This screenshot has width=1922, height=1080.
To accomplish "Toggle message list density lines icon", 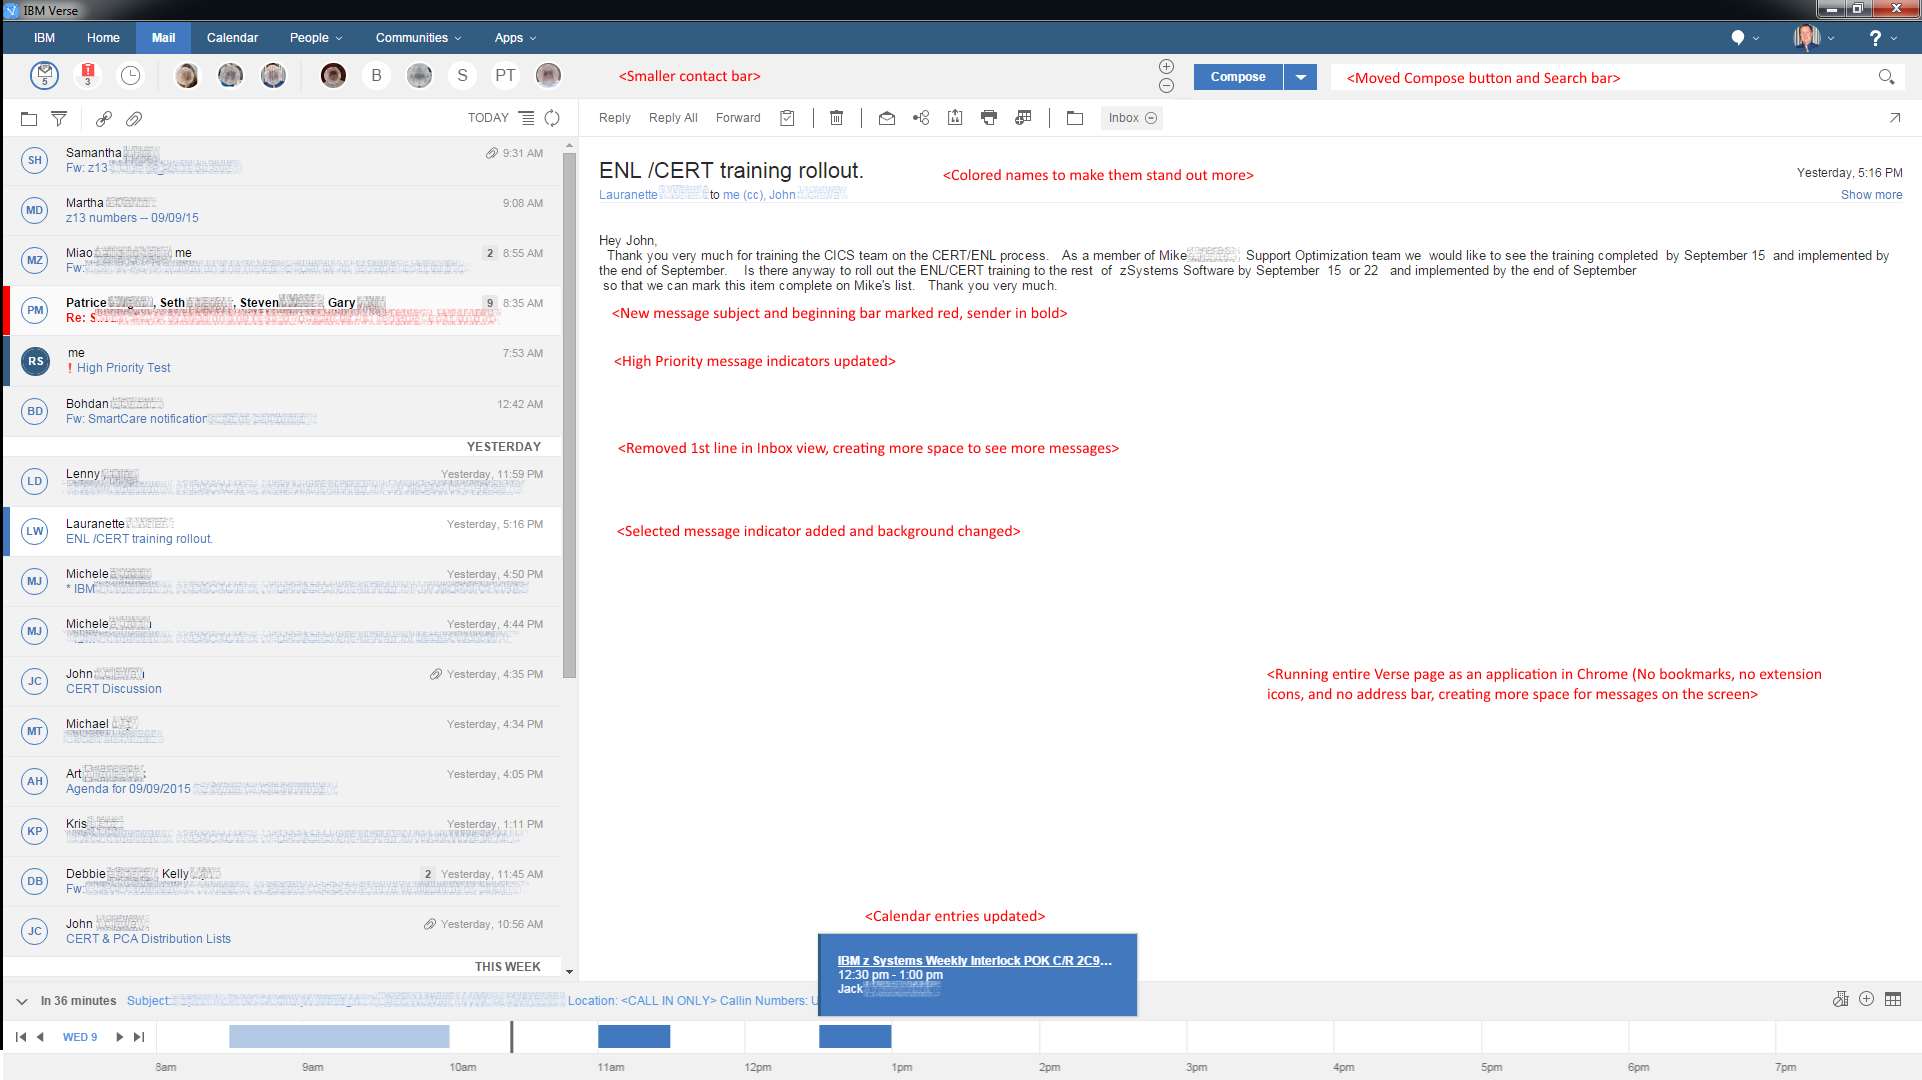I will coord(526,118).
